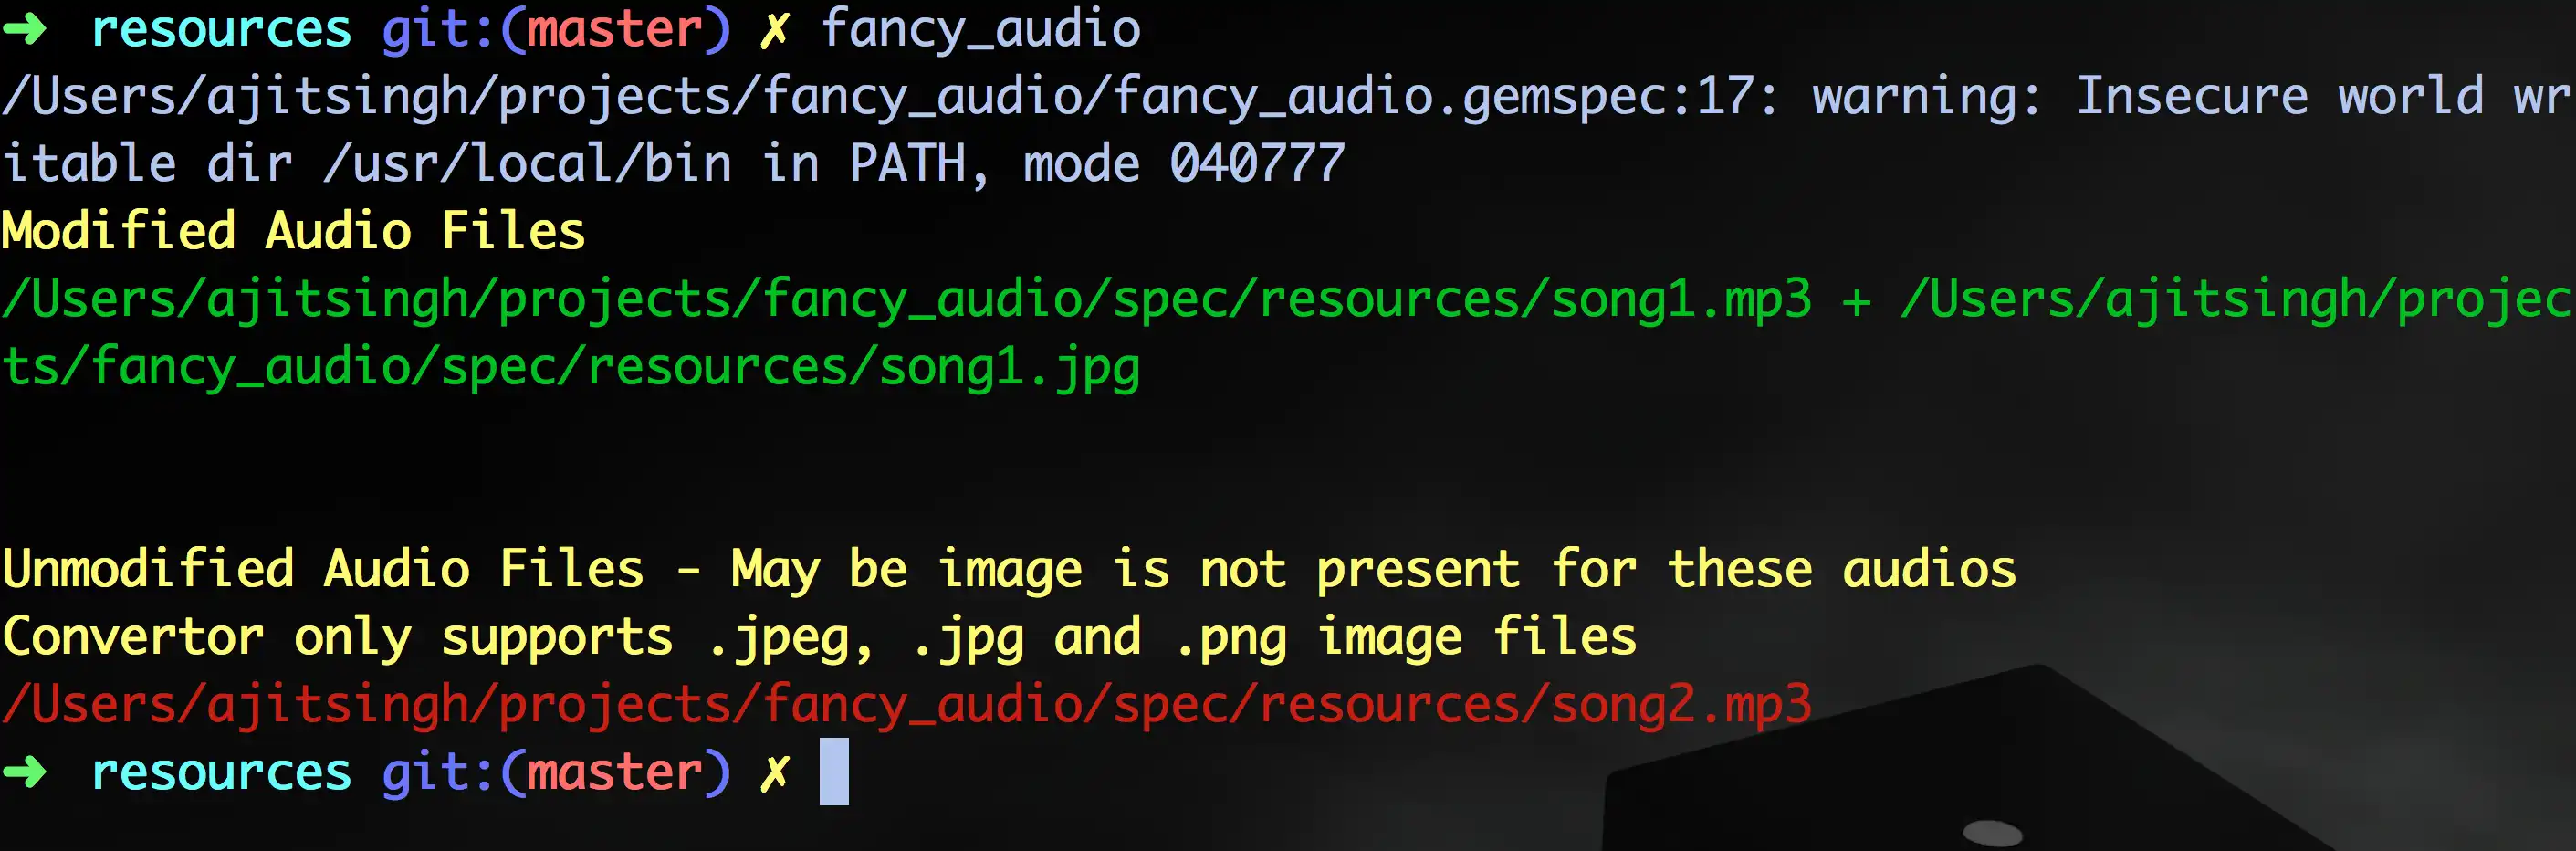Click the green prompt arrow on top line
The height and width of the screenshot is (851, 2576).
coord(25,29)
